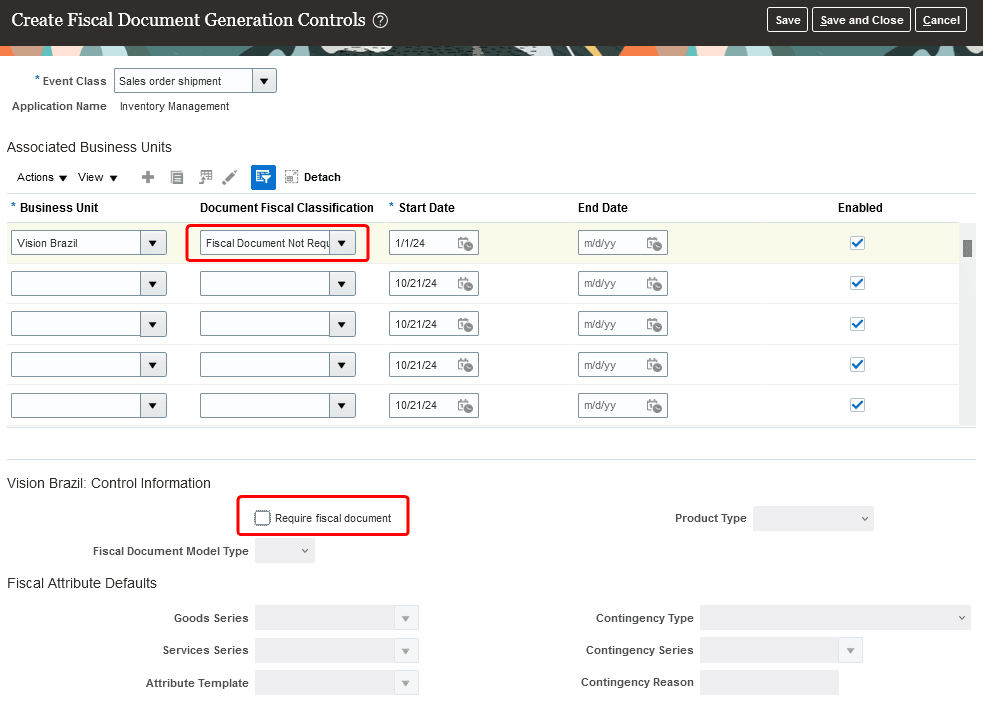983x714 pixels.
Task: Open start date calendar in fifth row
Action: pos(465,406)
